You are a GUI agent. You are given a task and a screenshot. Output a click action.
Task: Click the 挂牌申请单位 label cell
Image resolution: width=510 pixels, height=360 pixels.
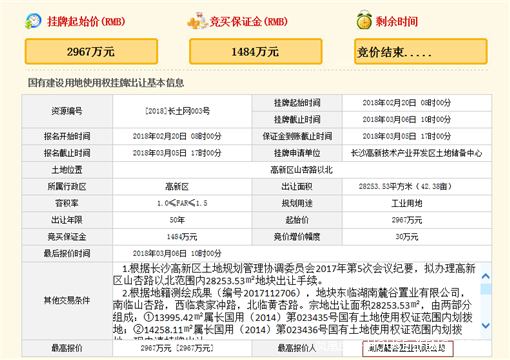[x=297, y=153]
